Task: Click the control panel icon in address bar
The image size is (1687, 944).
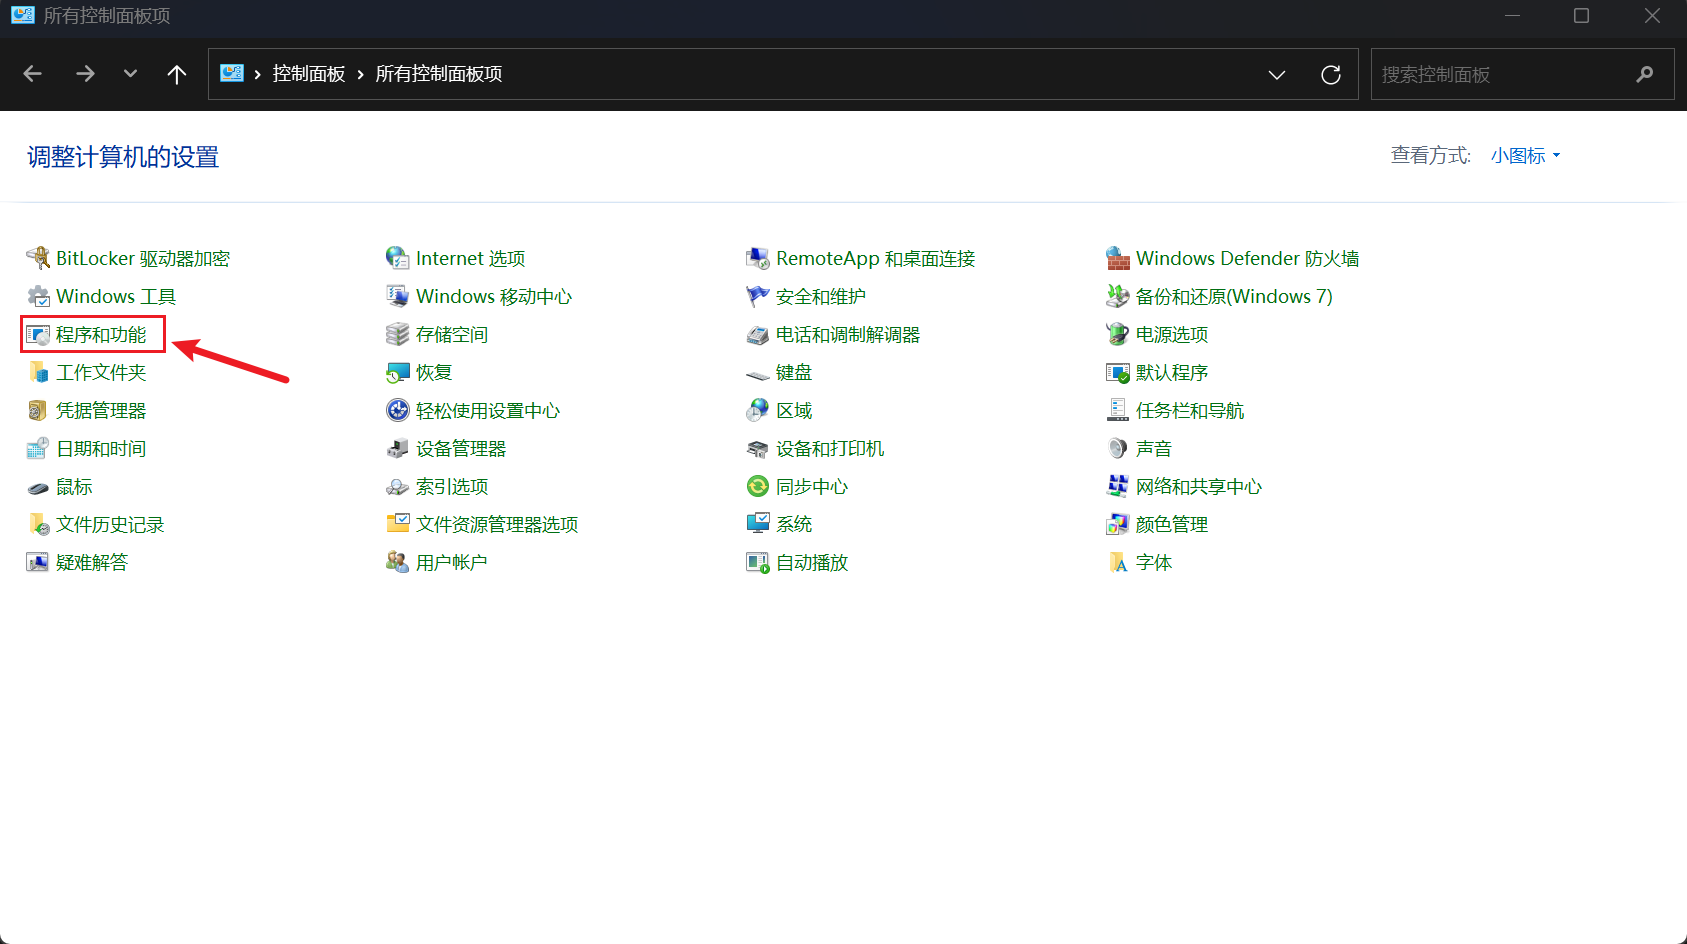Action: tap(232, 74)
